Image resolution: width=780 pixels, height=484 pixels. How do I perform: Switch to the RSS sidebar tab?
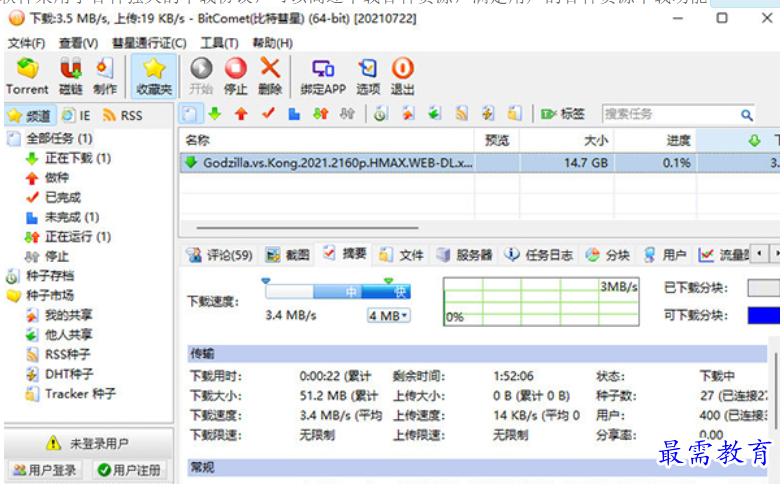122,115
